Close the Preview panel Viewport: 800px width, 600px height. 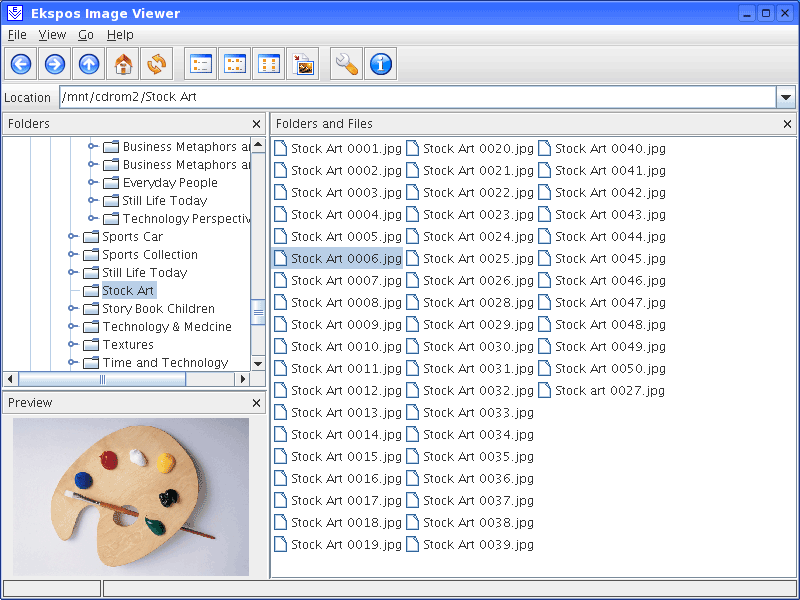(256, 403)
